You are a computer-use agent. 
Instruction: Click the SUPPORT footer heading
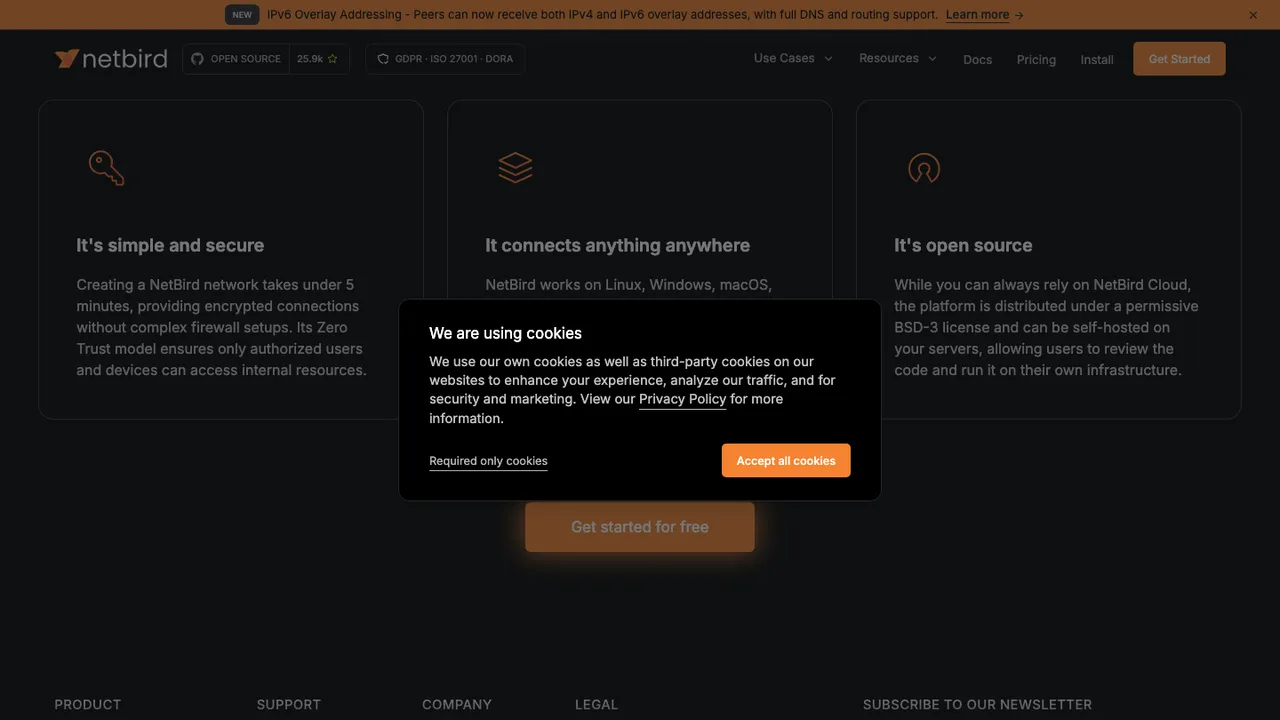pyautogui.click(x=289, y=704)
